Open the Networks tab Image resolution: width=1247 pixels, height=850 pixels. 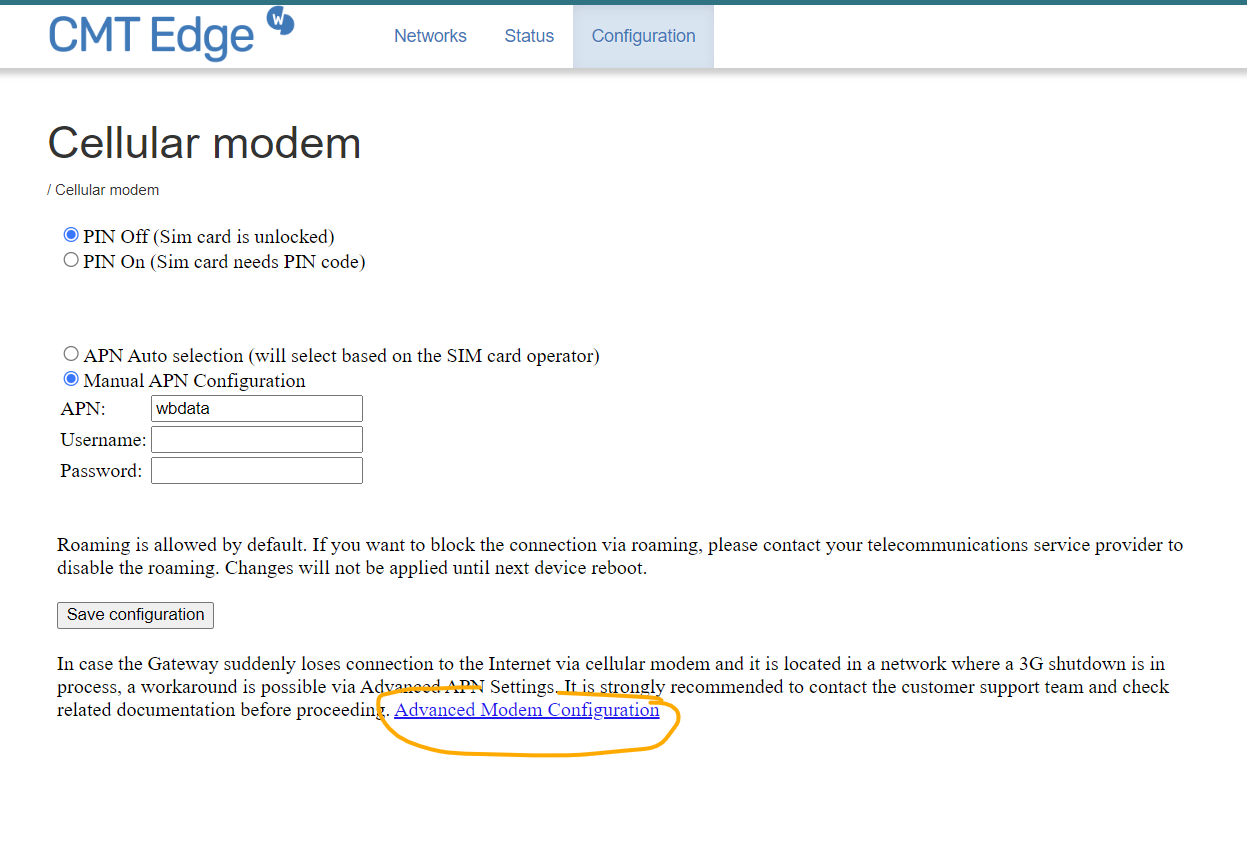tap(430, 36)
